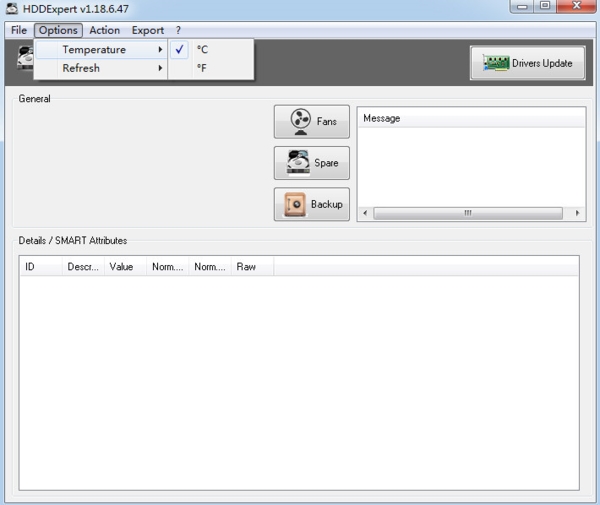Image resolution: width=600 pixels, height=505 pixels.
Task: Click the checkmark next to °C
Action: tap(179, 50)
